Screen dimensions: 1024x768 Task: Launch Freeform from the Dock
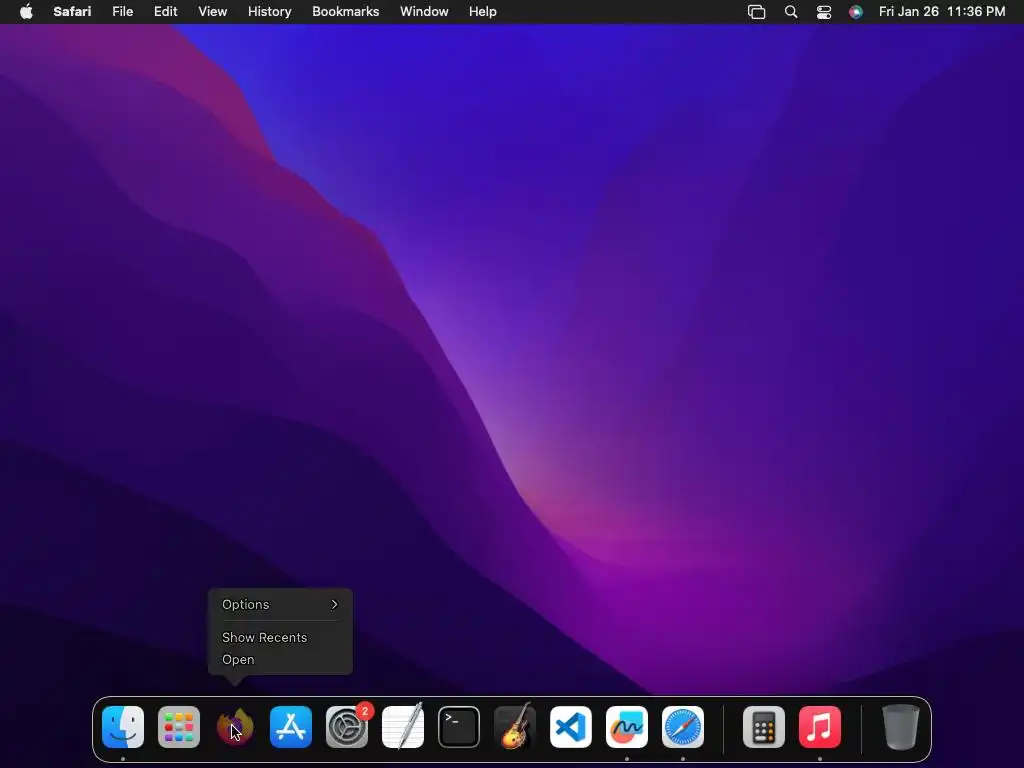click(x=627, y=727)
